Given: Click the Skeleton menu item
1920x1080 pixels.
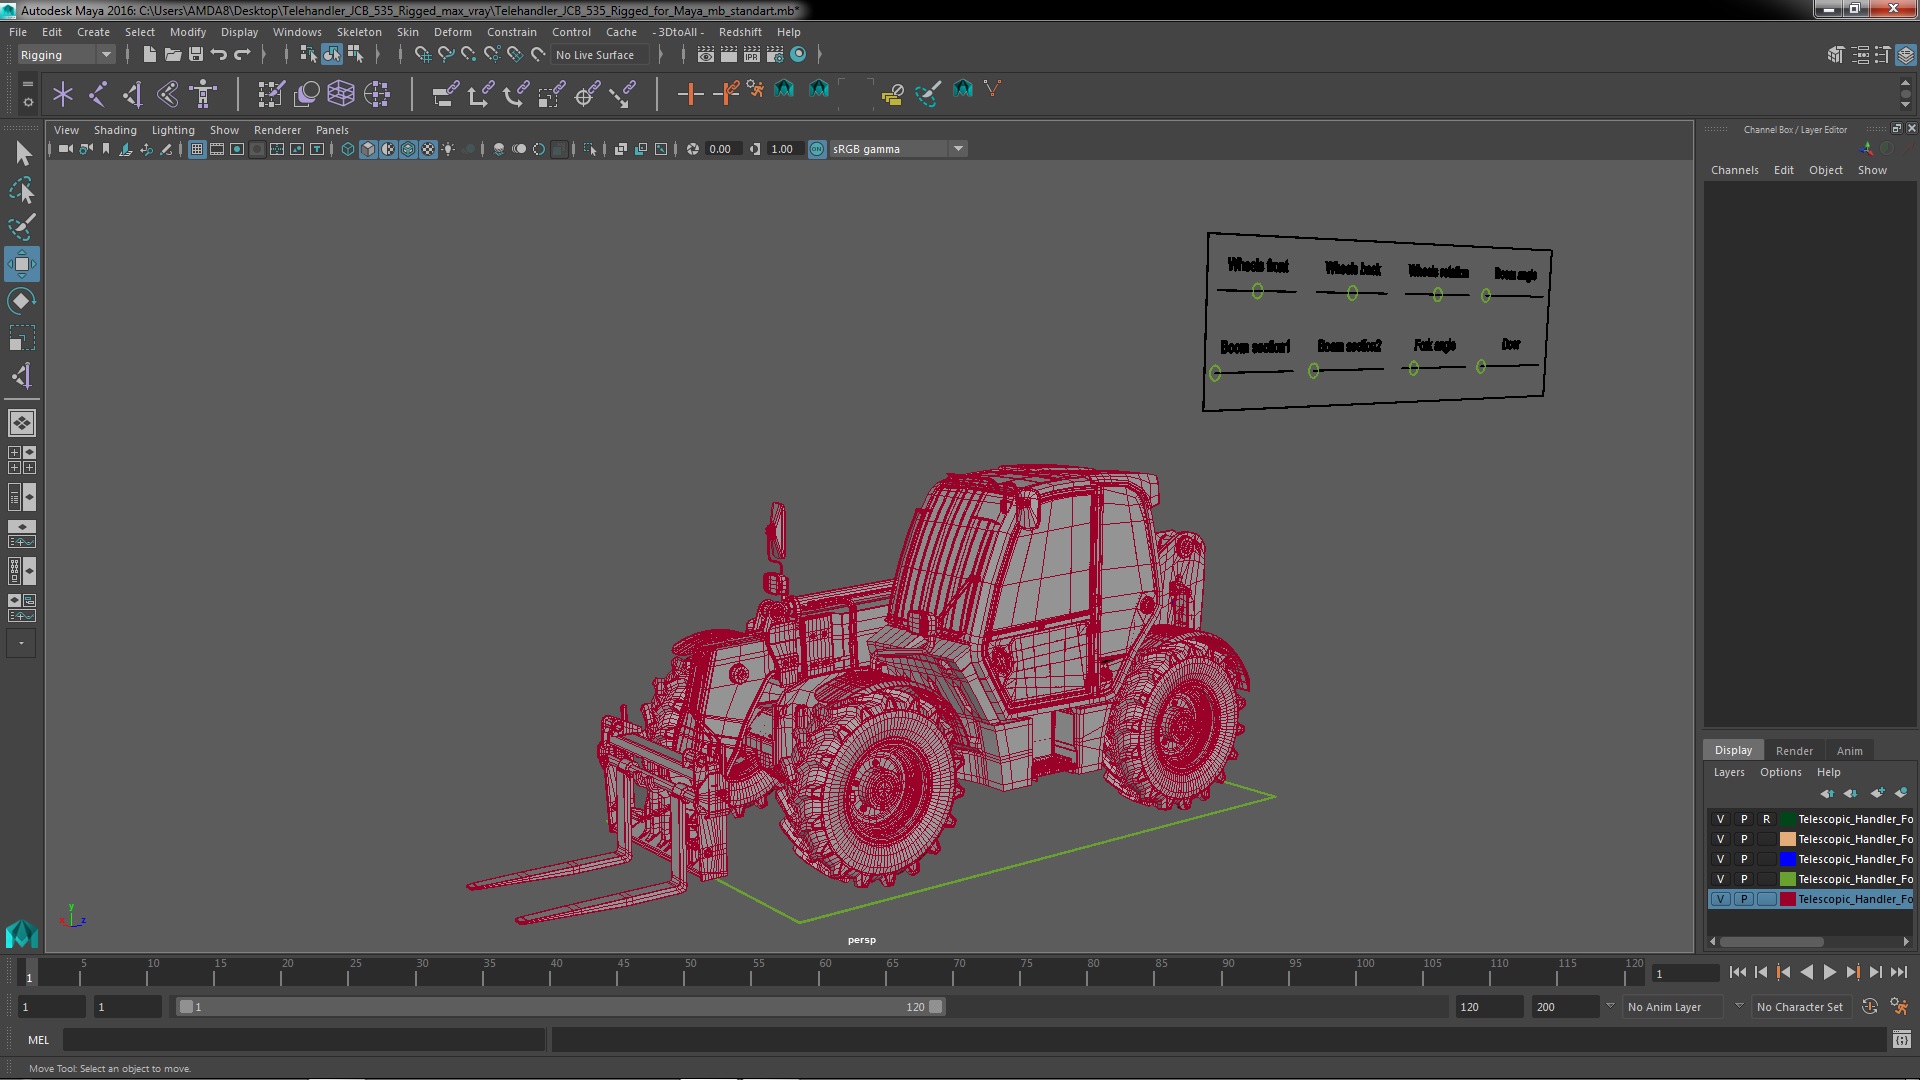Looking at the screenshot, I should pyautogui.click(x=360, y=30).
